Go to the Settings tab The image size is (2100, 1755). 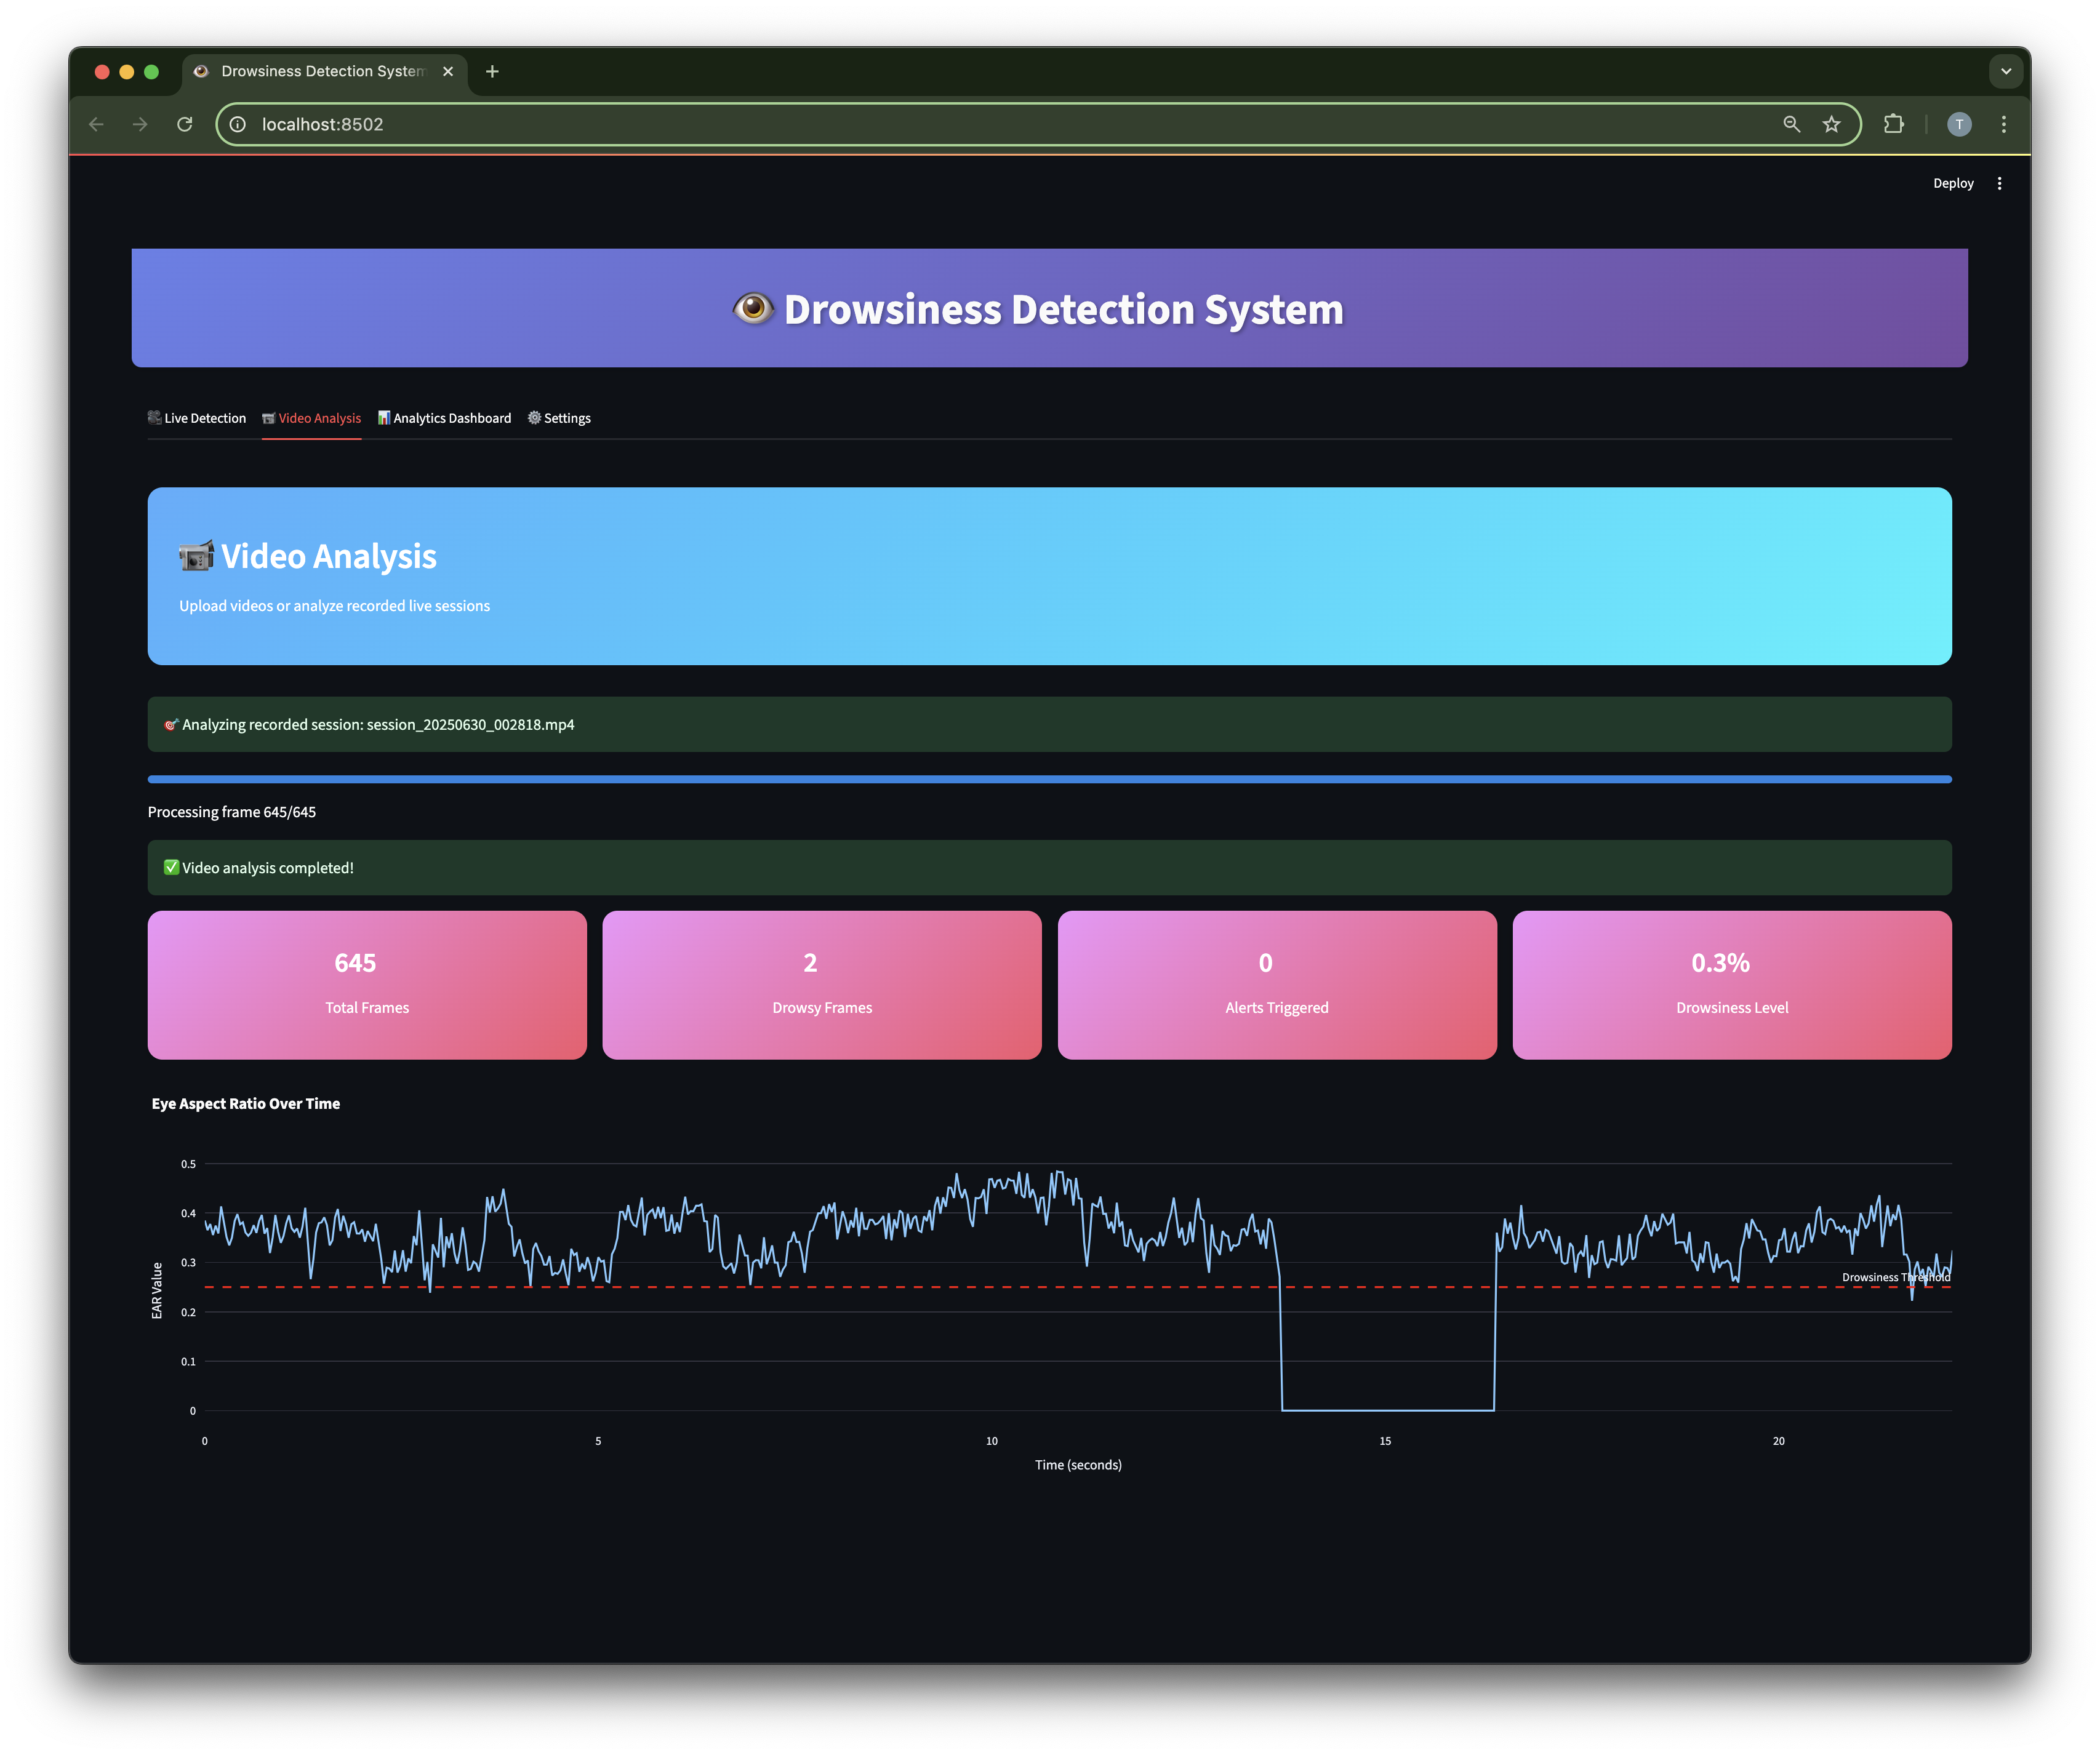tap(559, 418)
